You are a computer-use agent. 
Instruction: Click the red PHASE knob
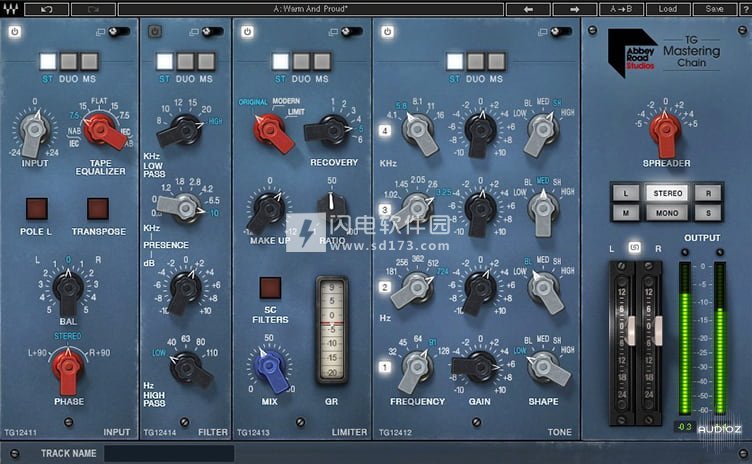[x=68, y=367]
